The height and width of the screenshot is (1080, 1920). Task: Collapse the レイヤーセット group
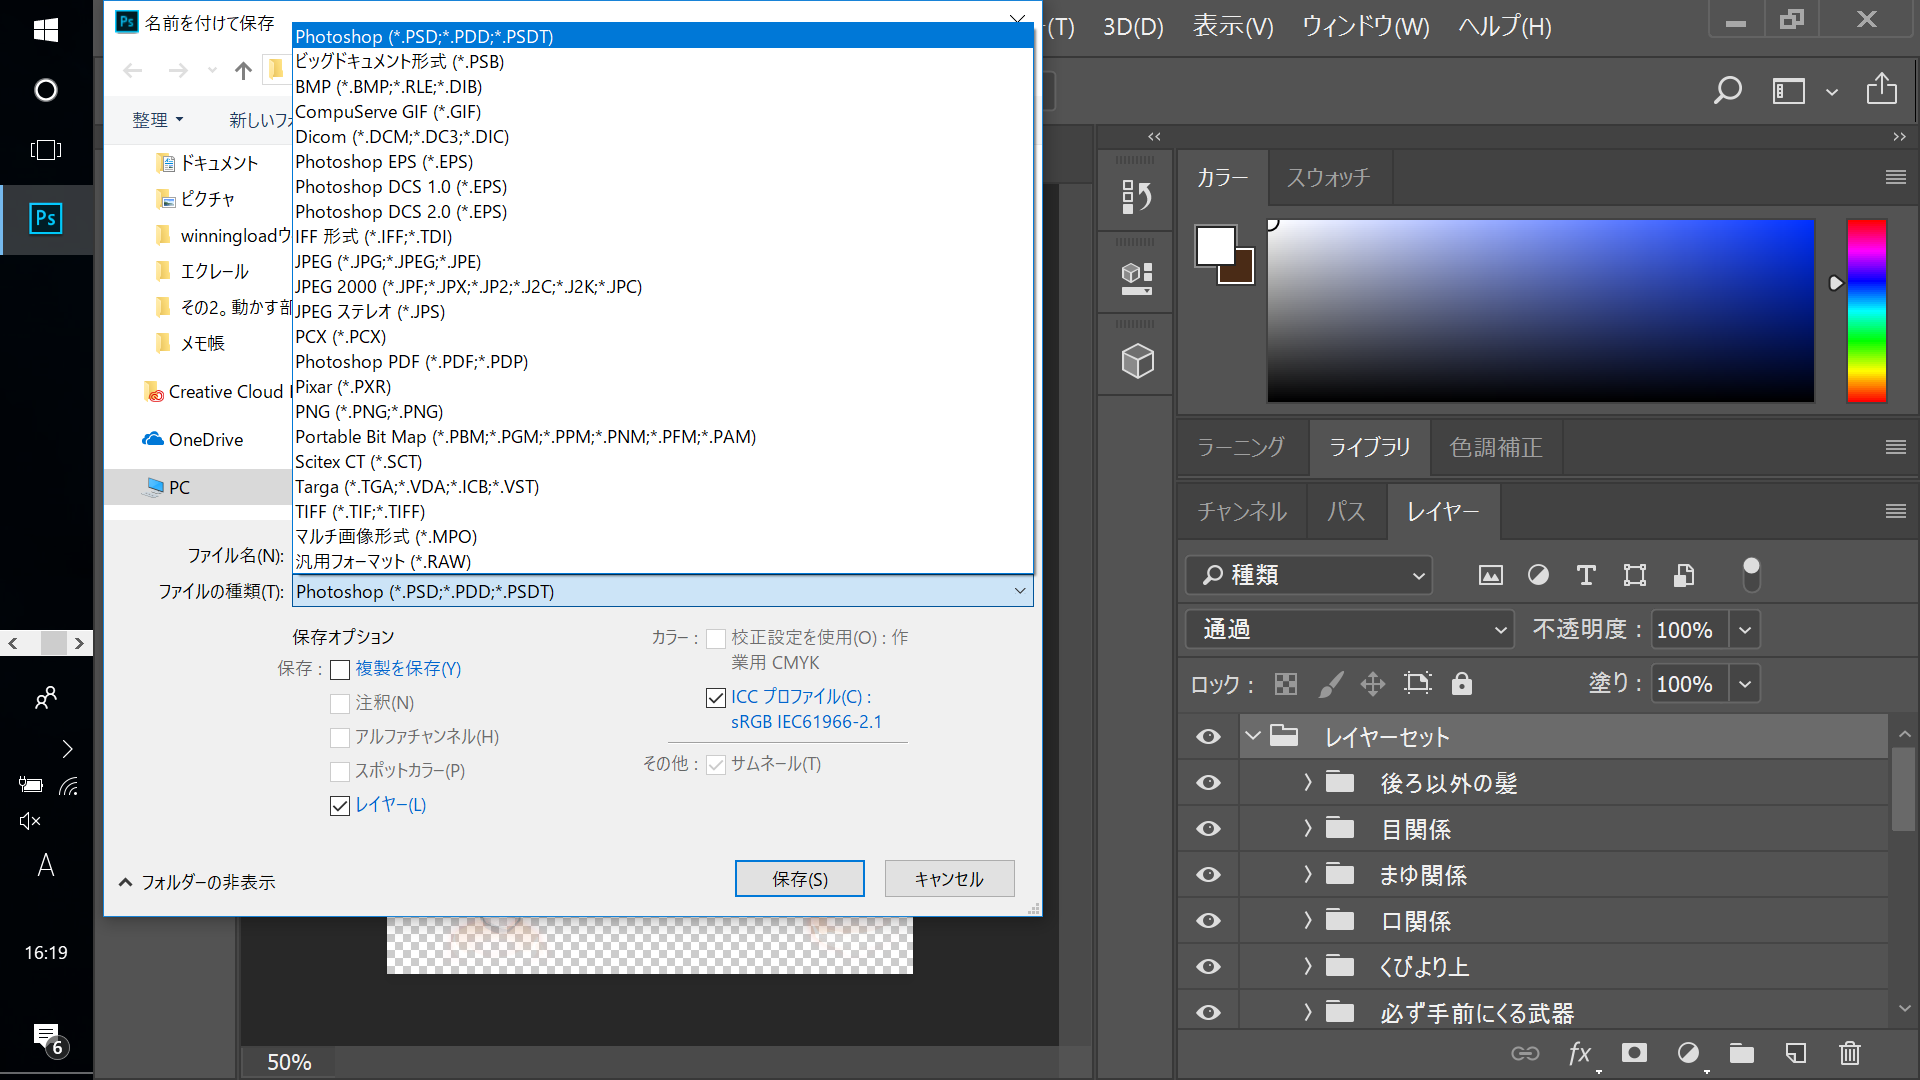[1253, 737]
